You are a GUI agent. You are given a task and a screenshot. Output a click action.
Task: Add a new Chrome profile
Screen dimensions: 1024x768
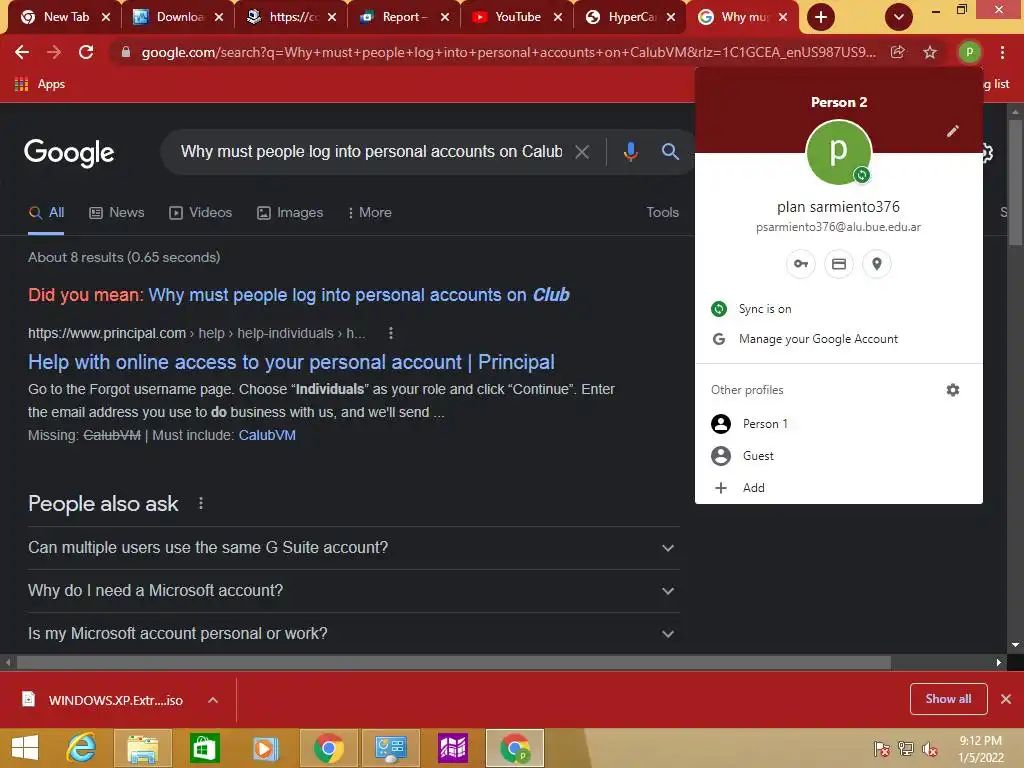click(839, 488)
